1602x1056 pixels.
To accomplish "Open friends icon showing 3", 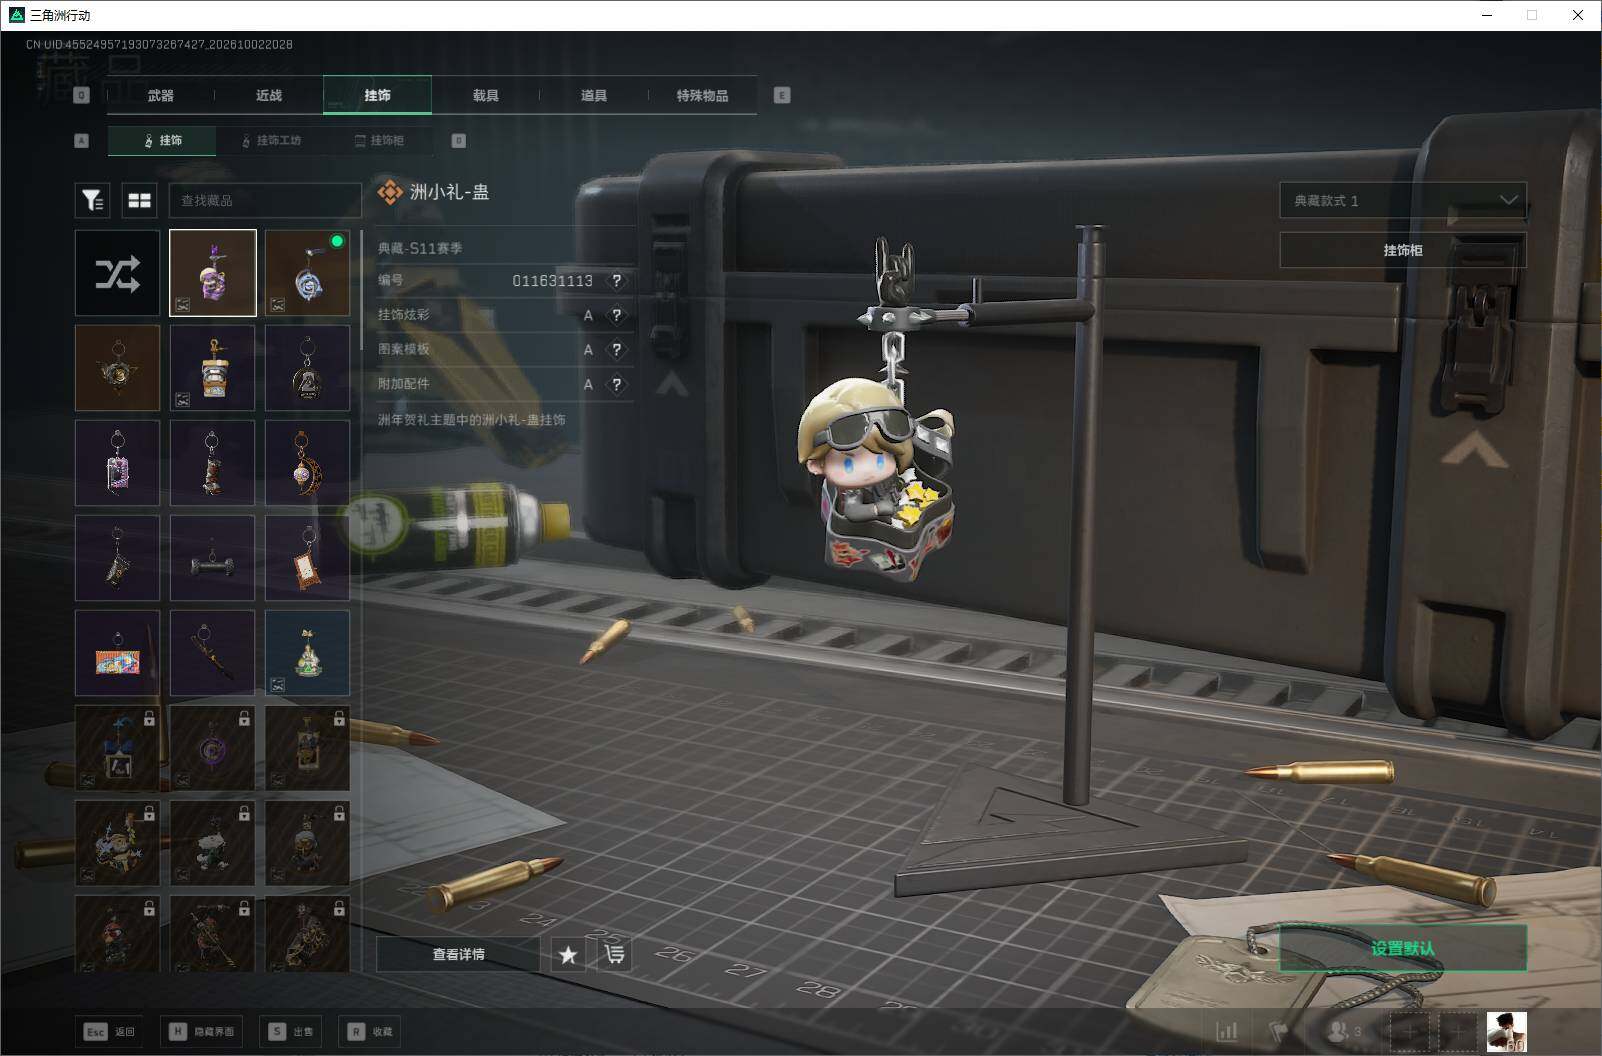I will [x=1343, y=1031].
